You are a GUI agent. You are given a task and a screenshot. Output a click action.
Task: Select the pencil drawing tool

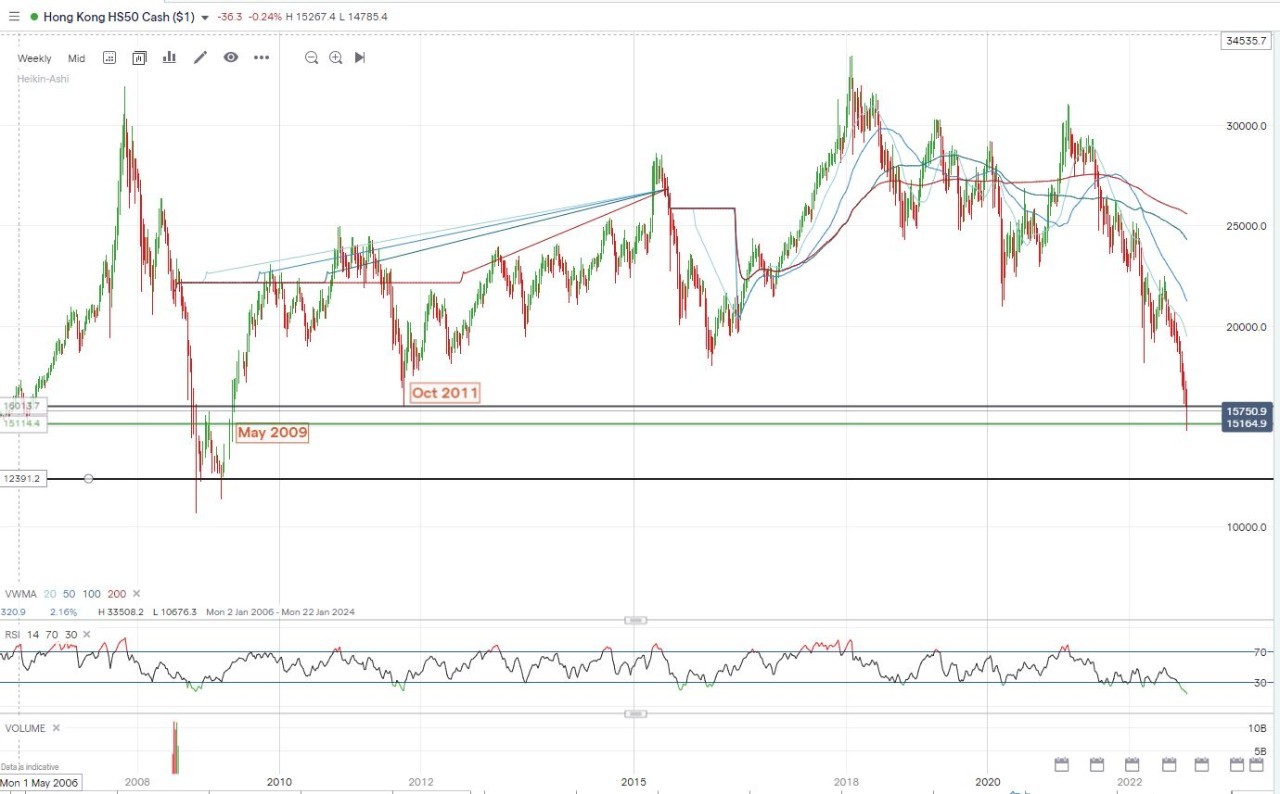[x=200, y=58]
